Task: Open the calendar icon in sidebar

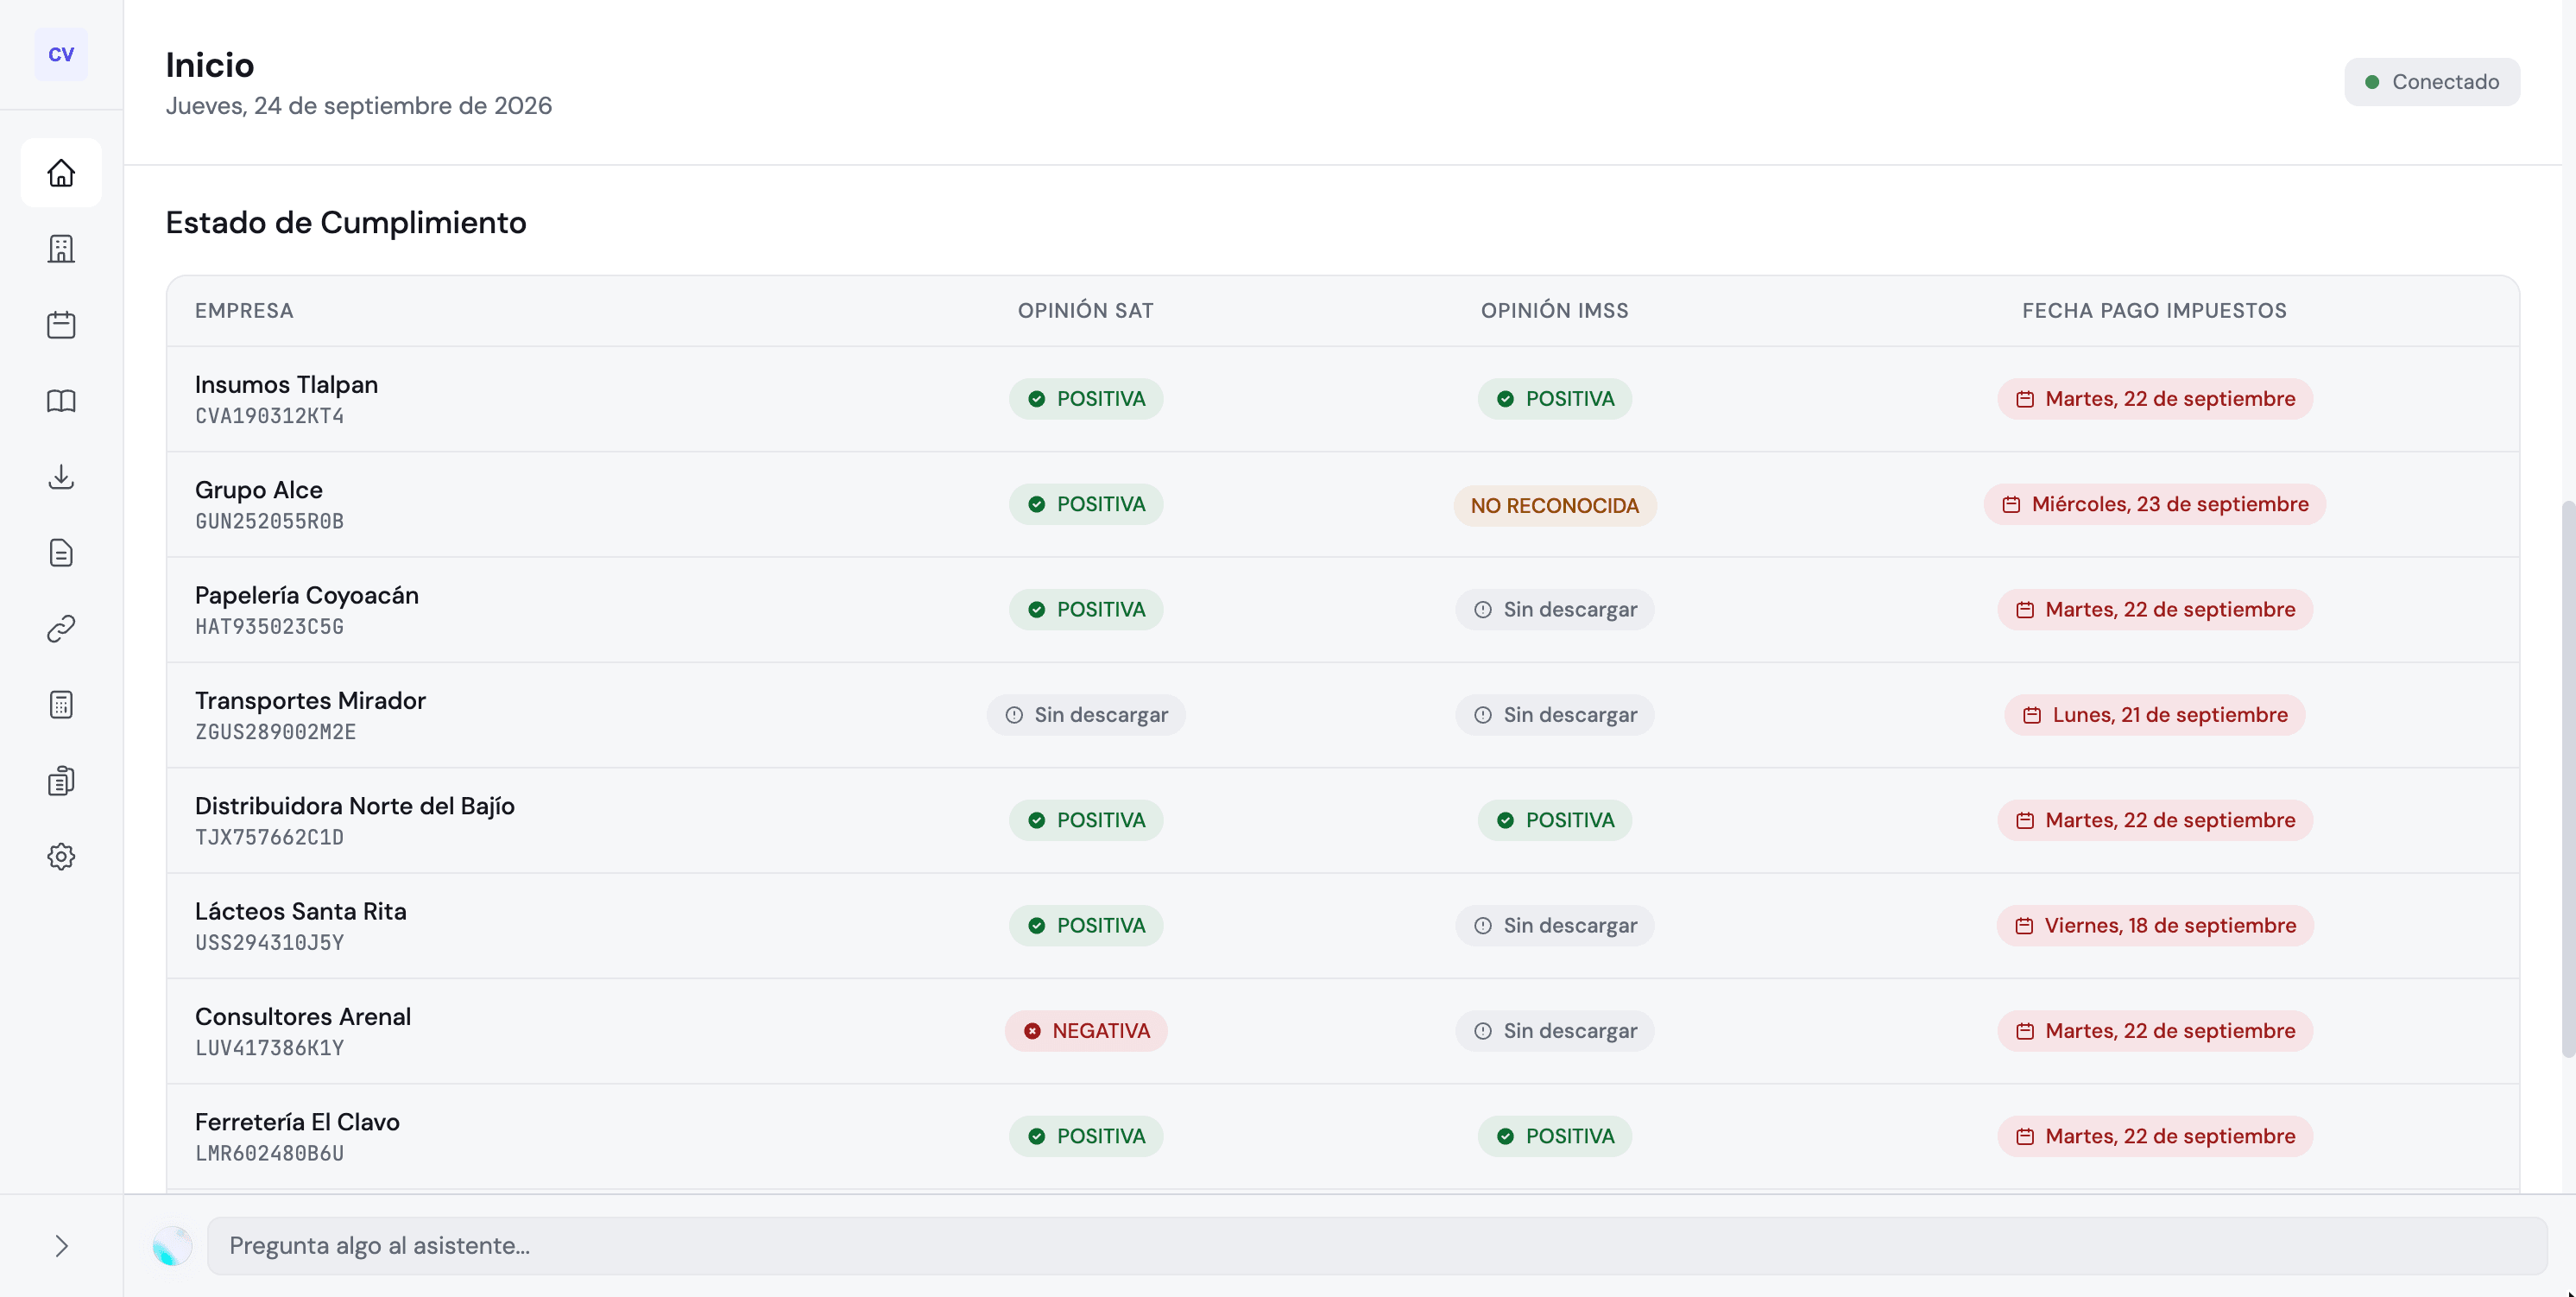Action: (x=61, y=325)
